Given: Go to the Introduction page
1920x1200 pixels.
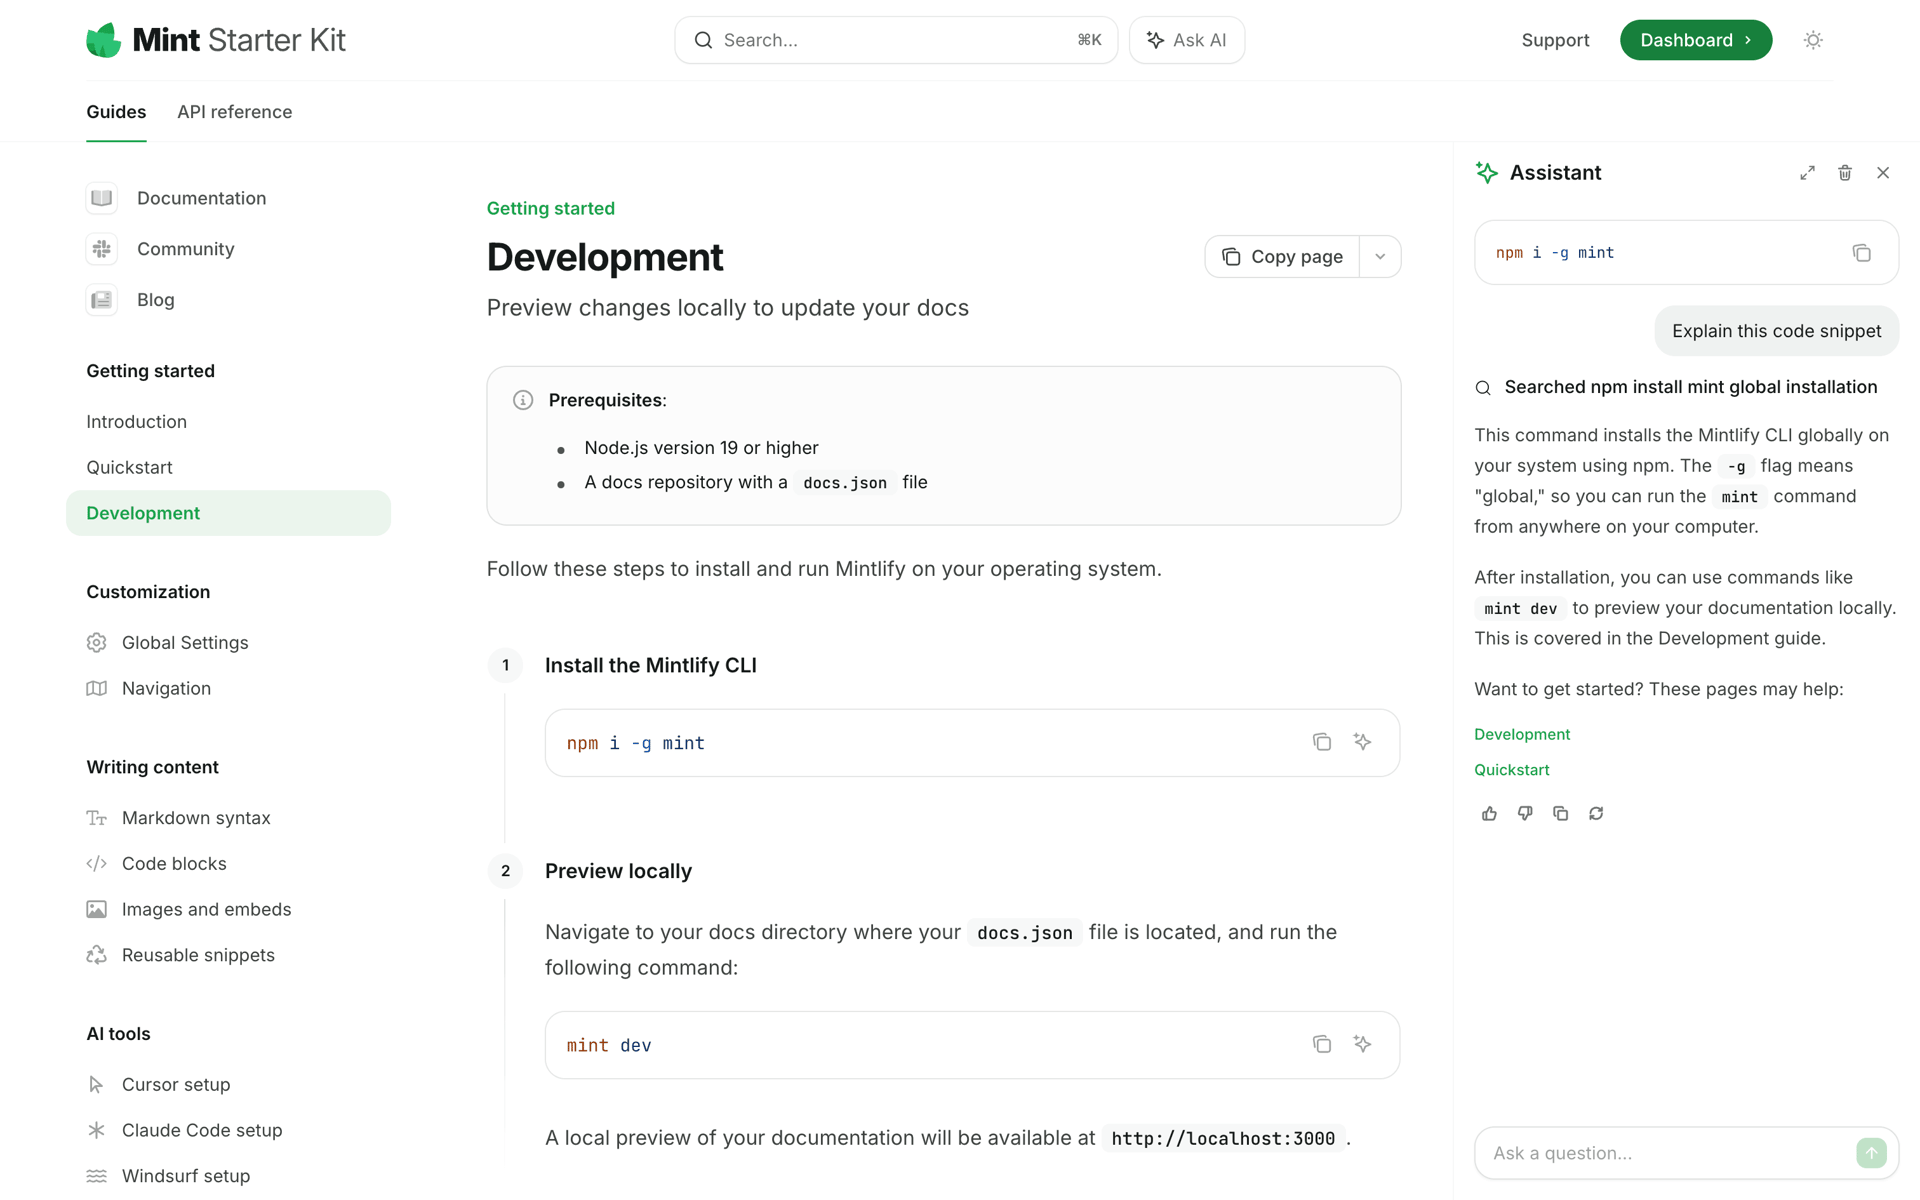Looking at the screenshot, I should 136,422.
